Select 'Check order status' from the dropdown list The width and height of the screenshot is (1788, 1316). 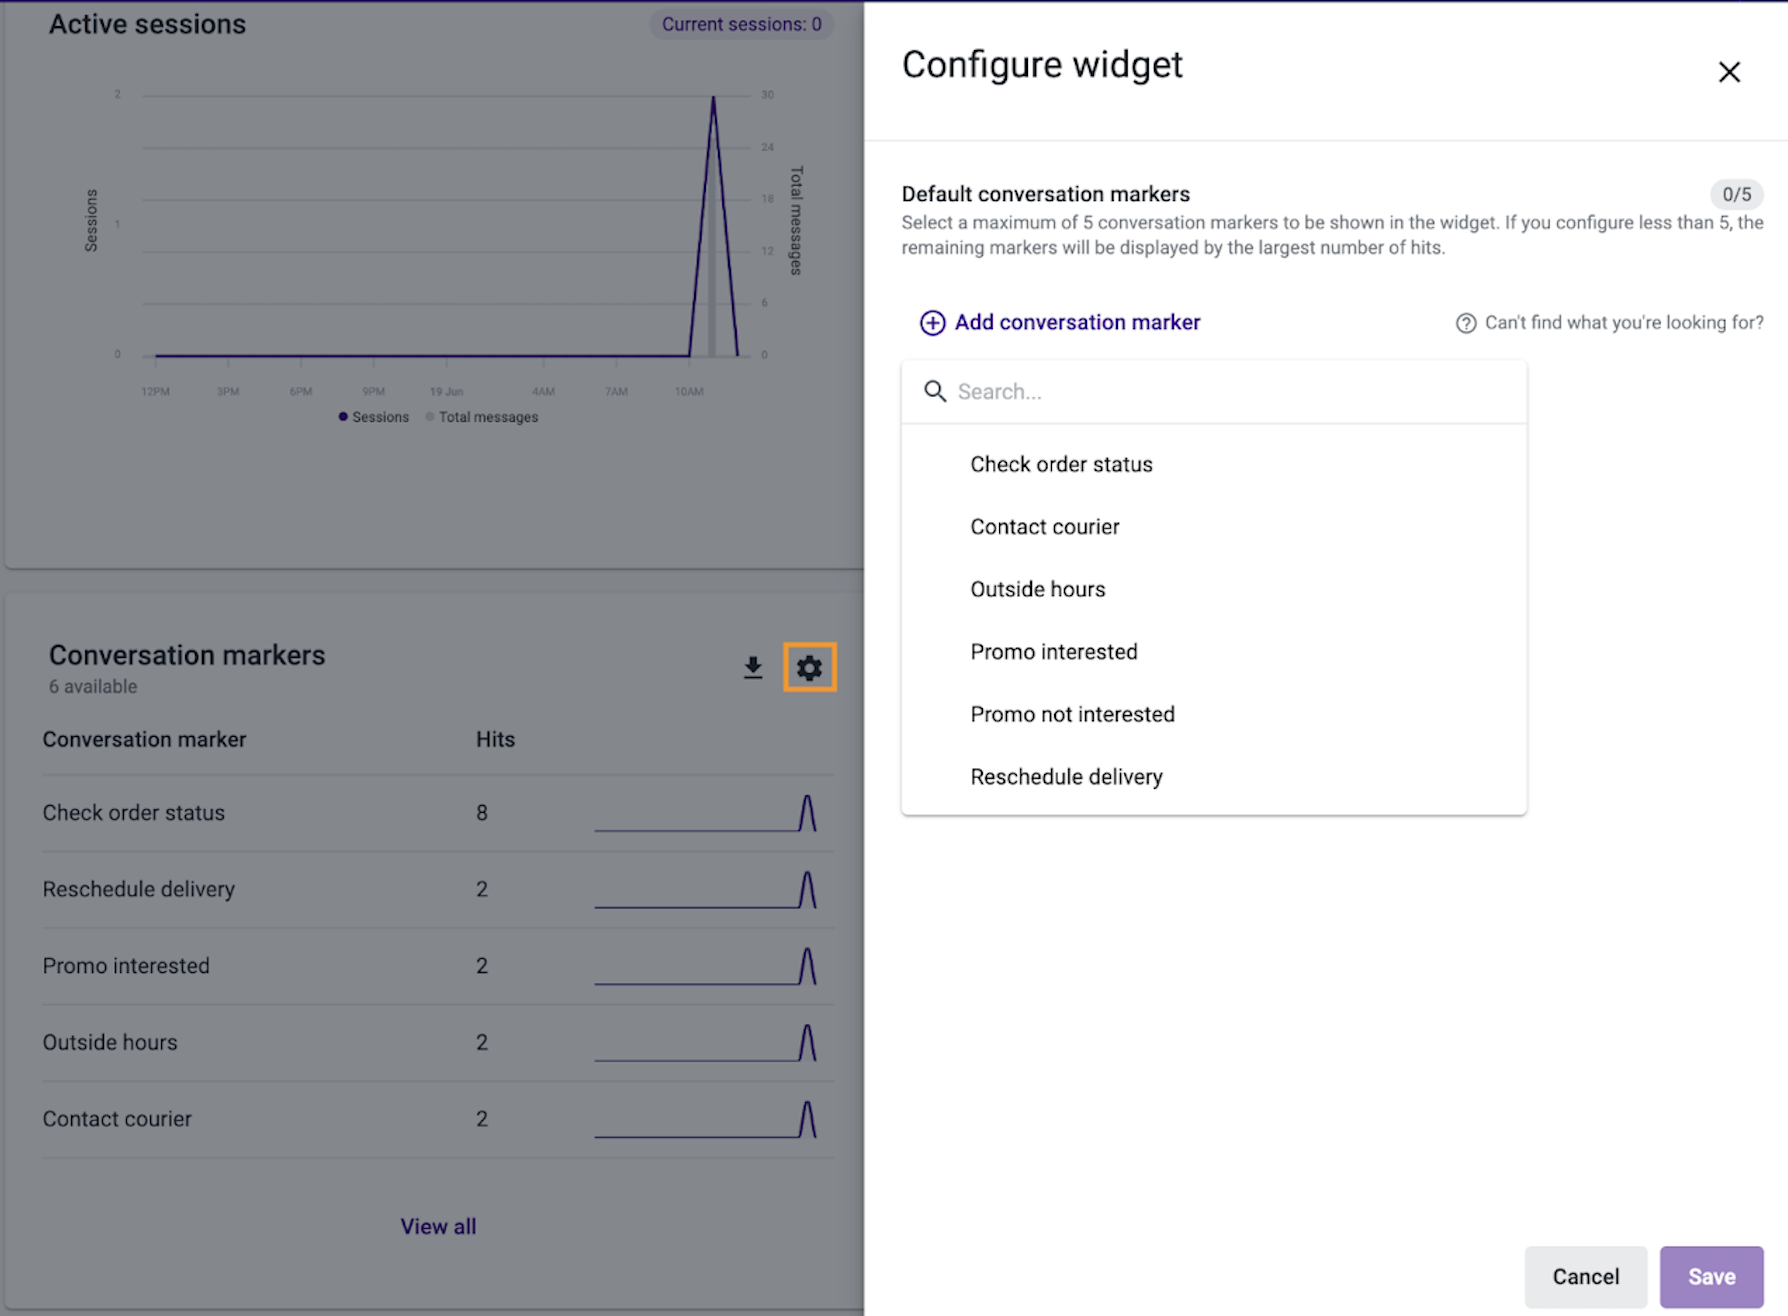click(1061, 464)
